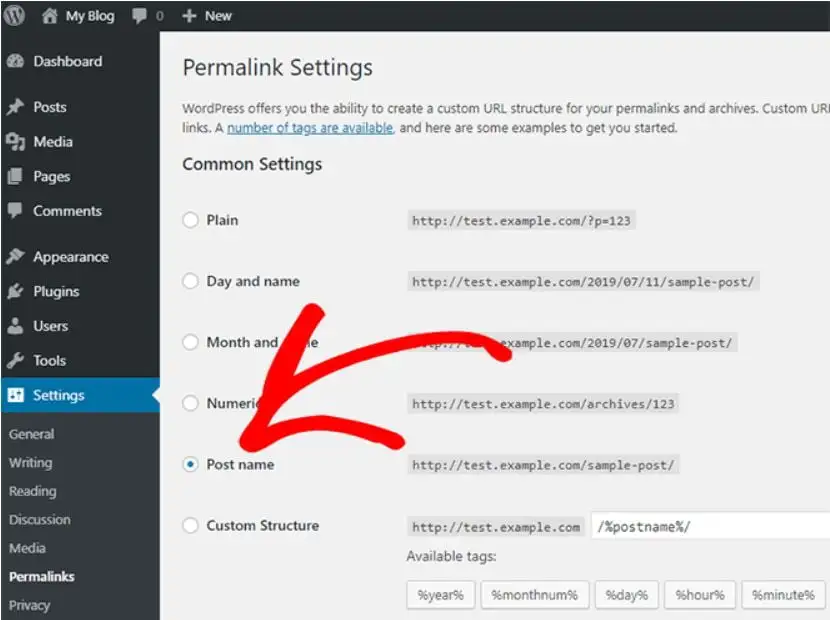The width and height of the screenshot is (830, 620).
Task: Open My Blog home icon
Action: click(49, 16)
